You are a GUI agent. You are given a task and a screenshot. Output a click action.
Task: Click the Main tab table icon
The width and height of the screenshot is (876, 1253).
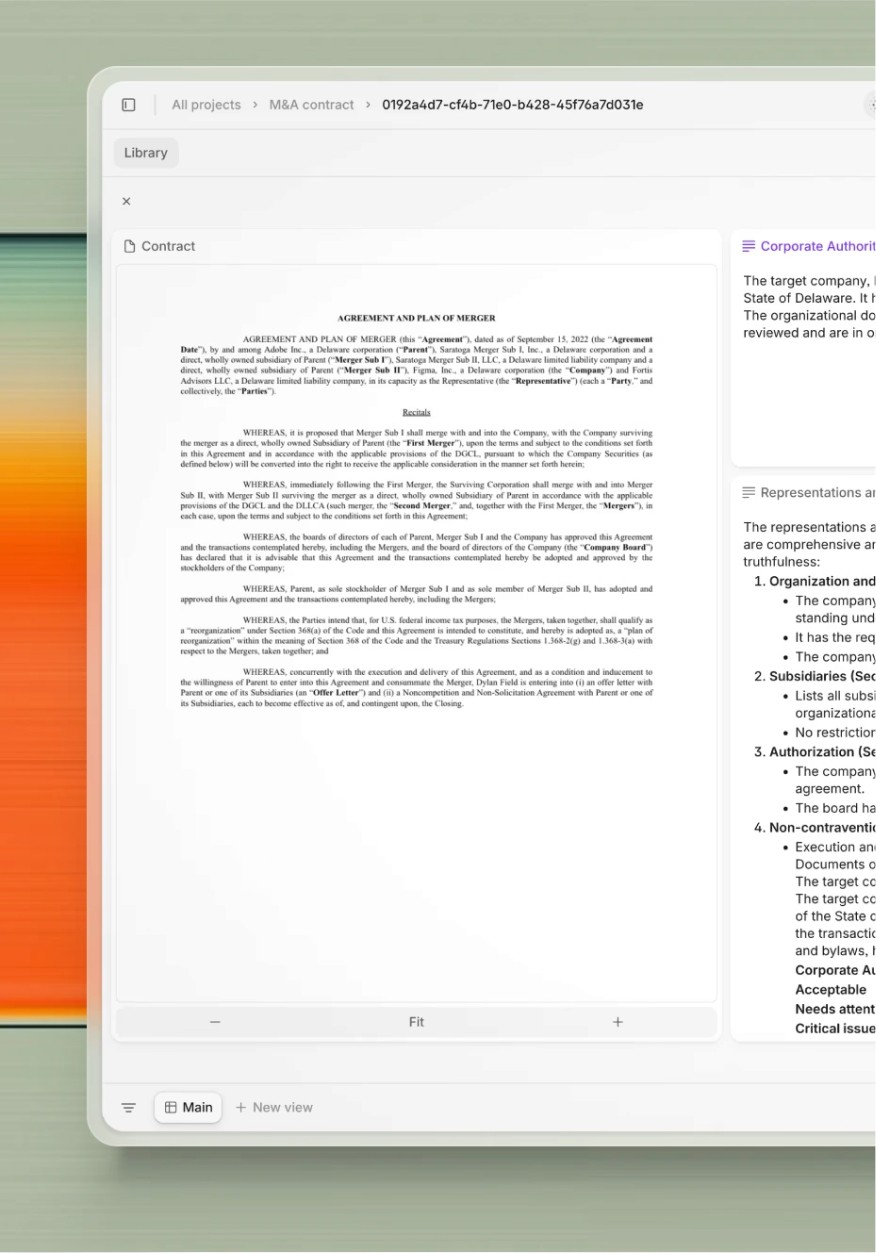171,1107
